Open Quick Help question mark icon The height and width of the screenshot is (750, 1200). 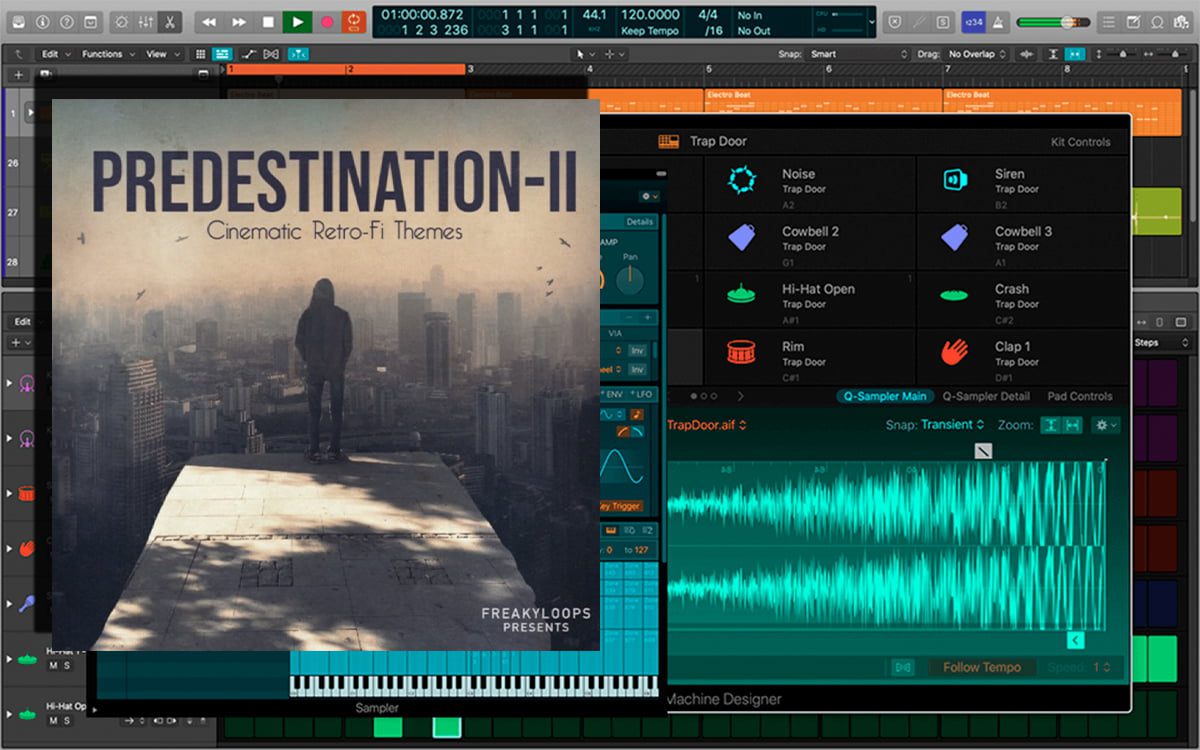pos(67,21)
